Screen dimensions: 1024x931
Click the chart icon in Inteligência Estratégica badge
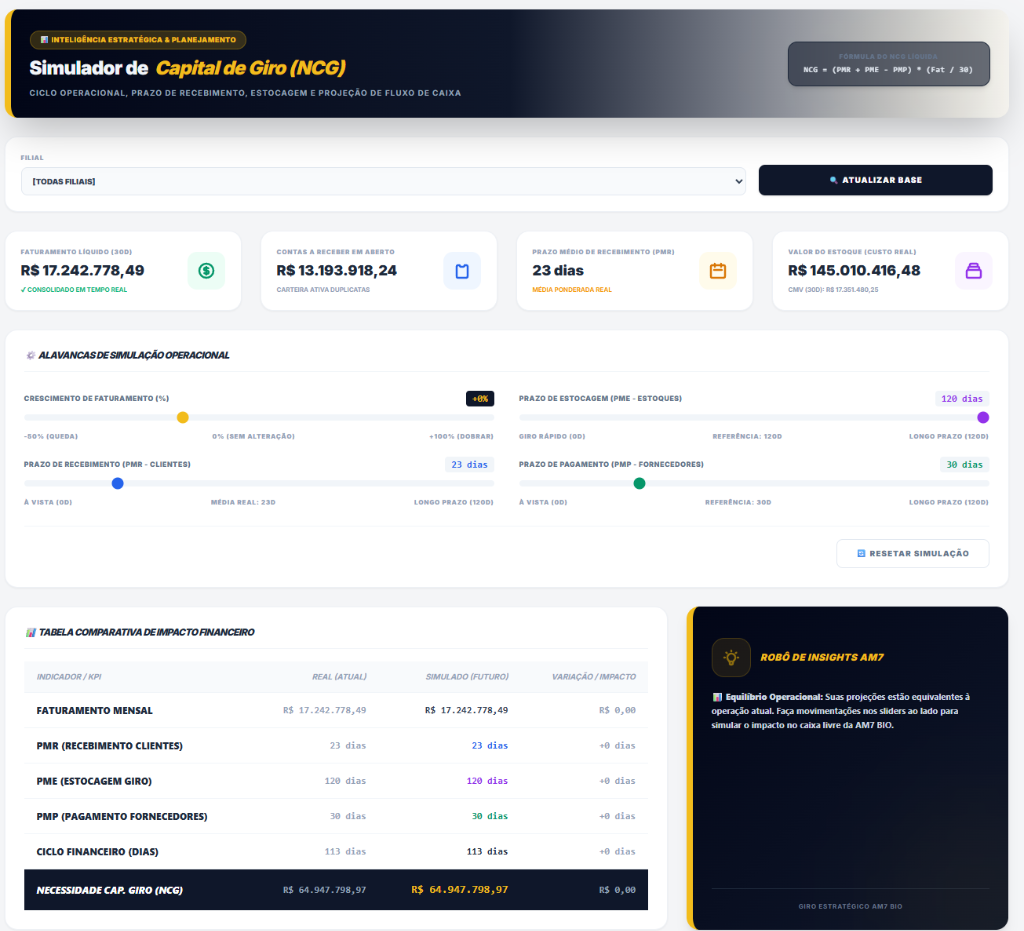(44, 40)
